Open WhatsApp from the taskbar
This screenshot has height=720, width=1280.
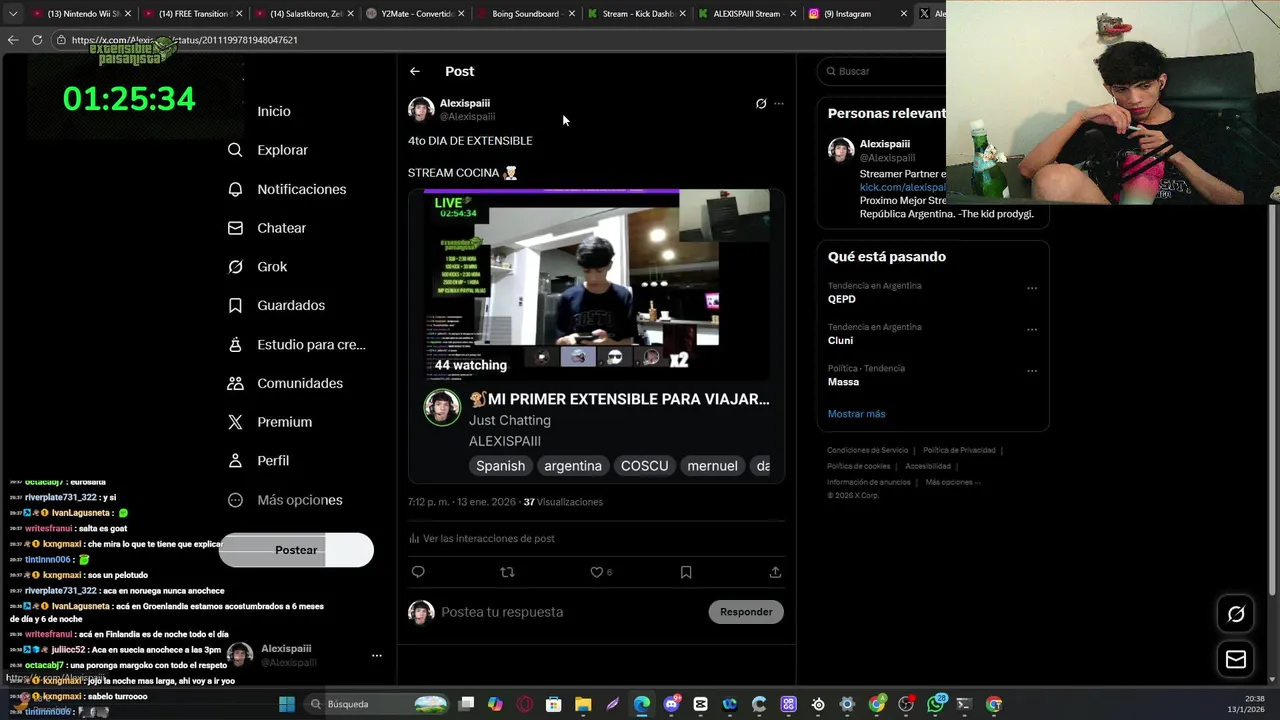[935, 704]
